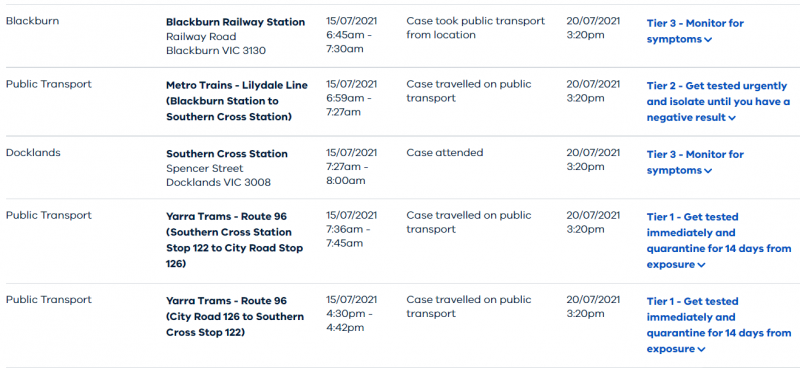Click chevron after 'exposure' in 7:36am tram row
This screenshot has height=368, width=800.
click(x=701, y=265)
